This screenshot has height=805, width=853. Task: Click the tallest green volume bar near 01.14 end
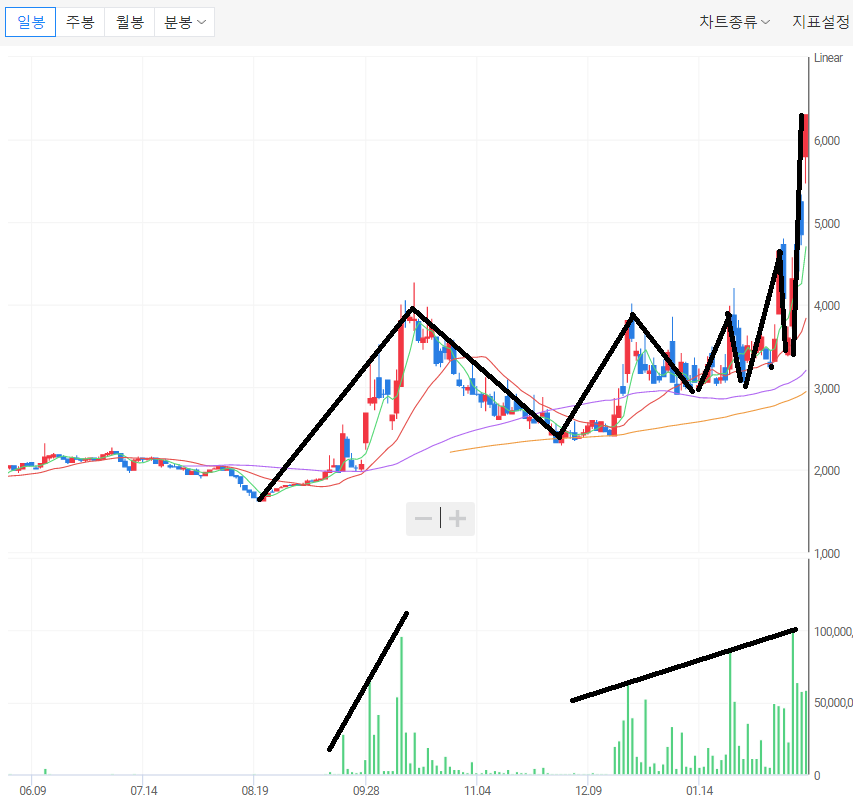793,703
